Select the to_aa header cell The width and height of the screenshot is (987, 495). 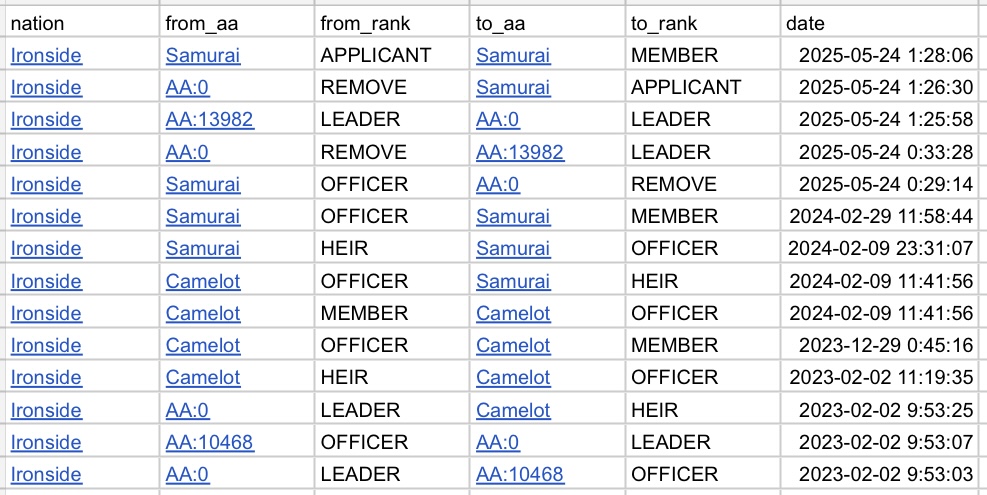point(548,23)
